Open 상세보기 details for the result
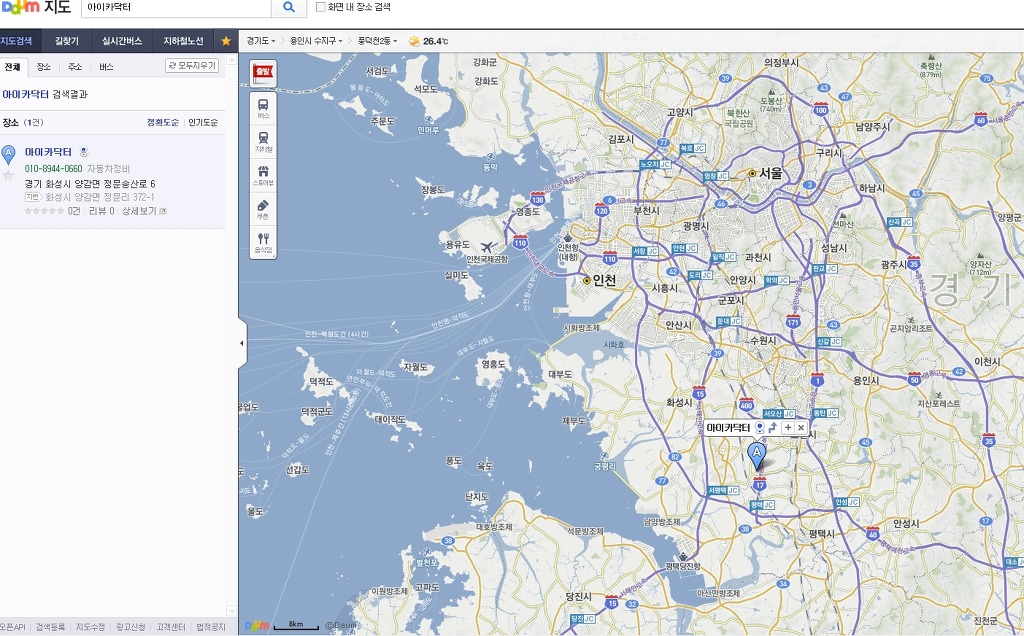Screen dimensions: 1024x636 point(144,211)
